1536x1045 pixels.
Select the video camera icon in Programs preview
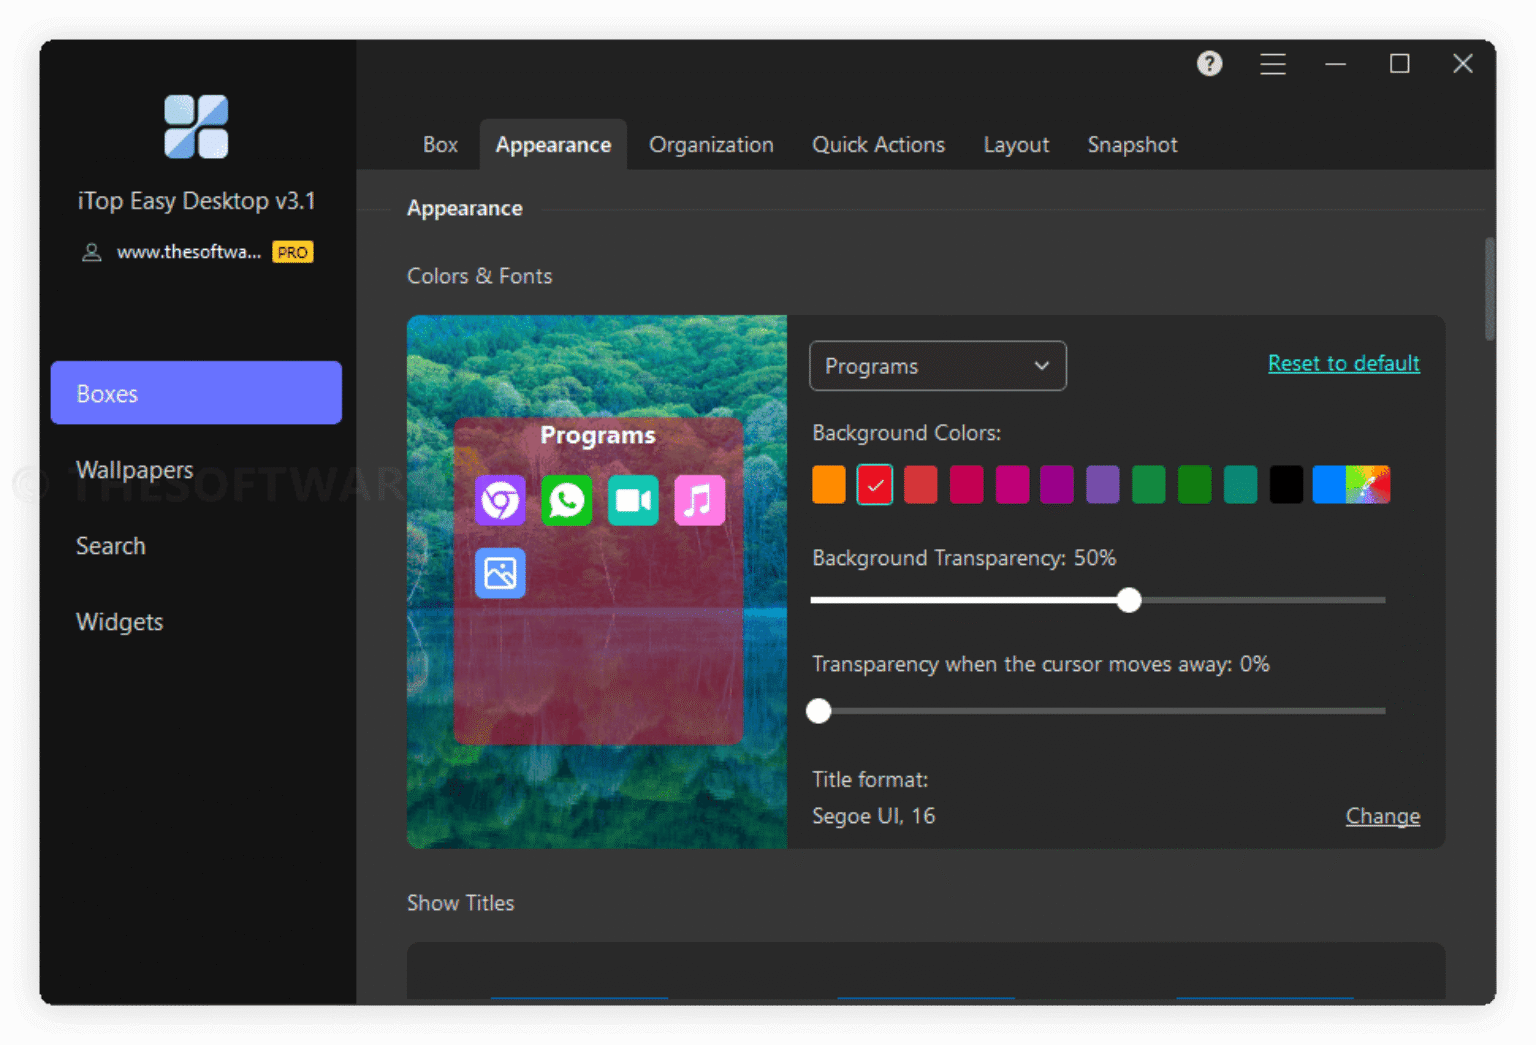click(633, 501)
